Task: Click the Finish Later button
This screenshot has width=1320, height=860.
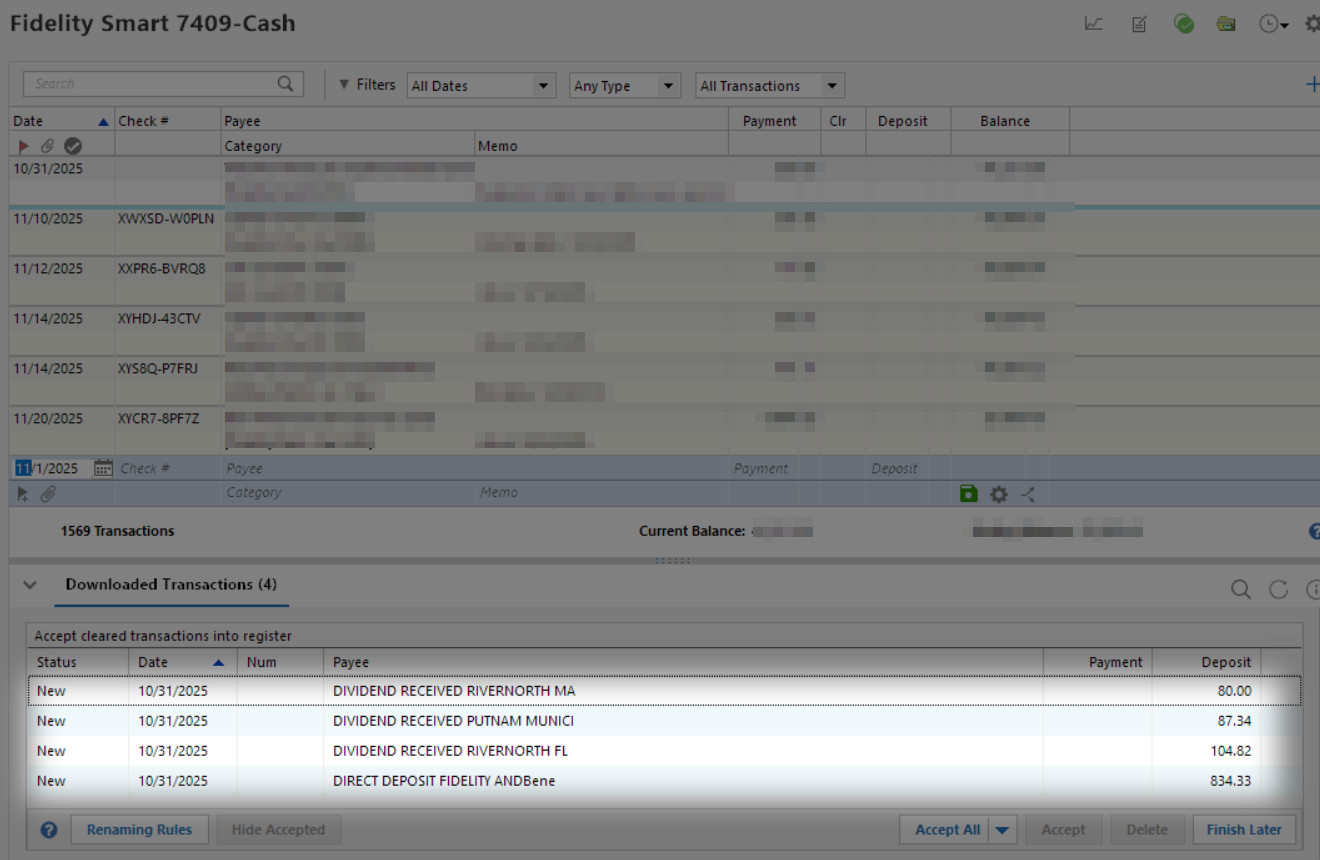Action: 1244,830
